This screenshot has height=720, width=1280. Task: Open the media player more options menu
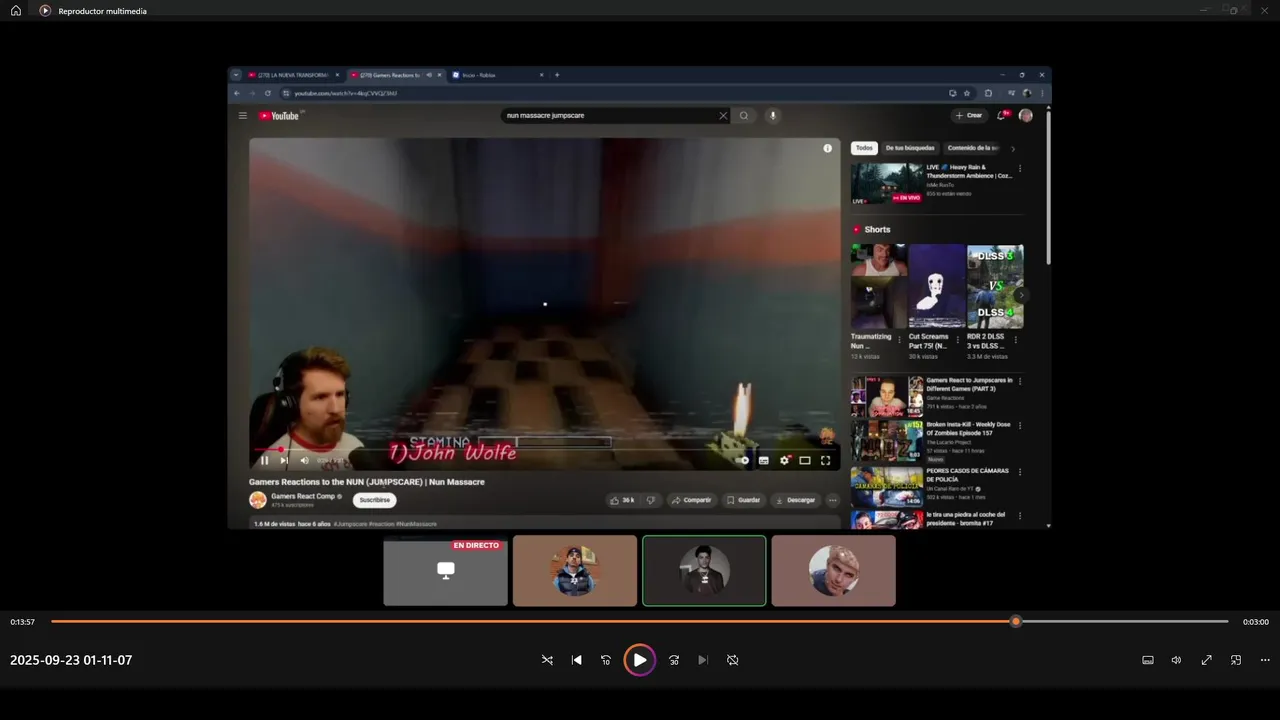point(1265,660)
